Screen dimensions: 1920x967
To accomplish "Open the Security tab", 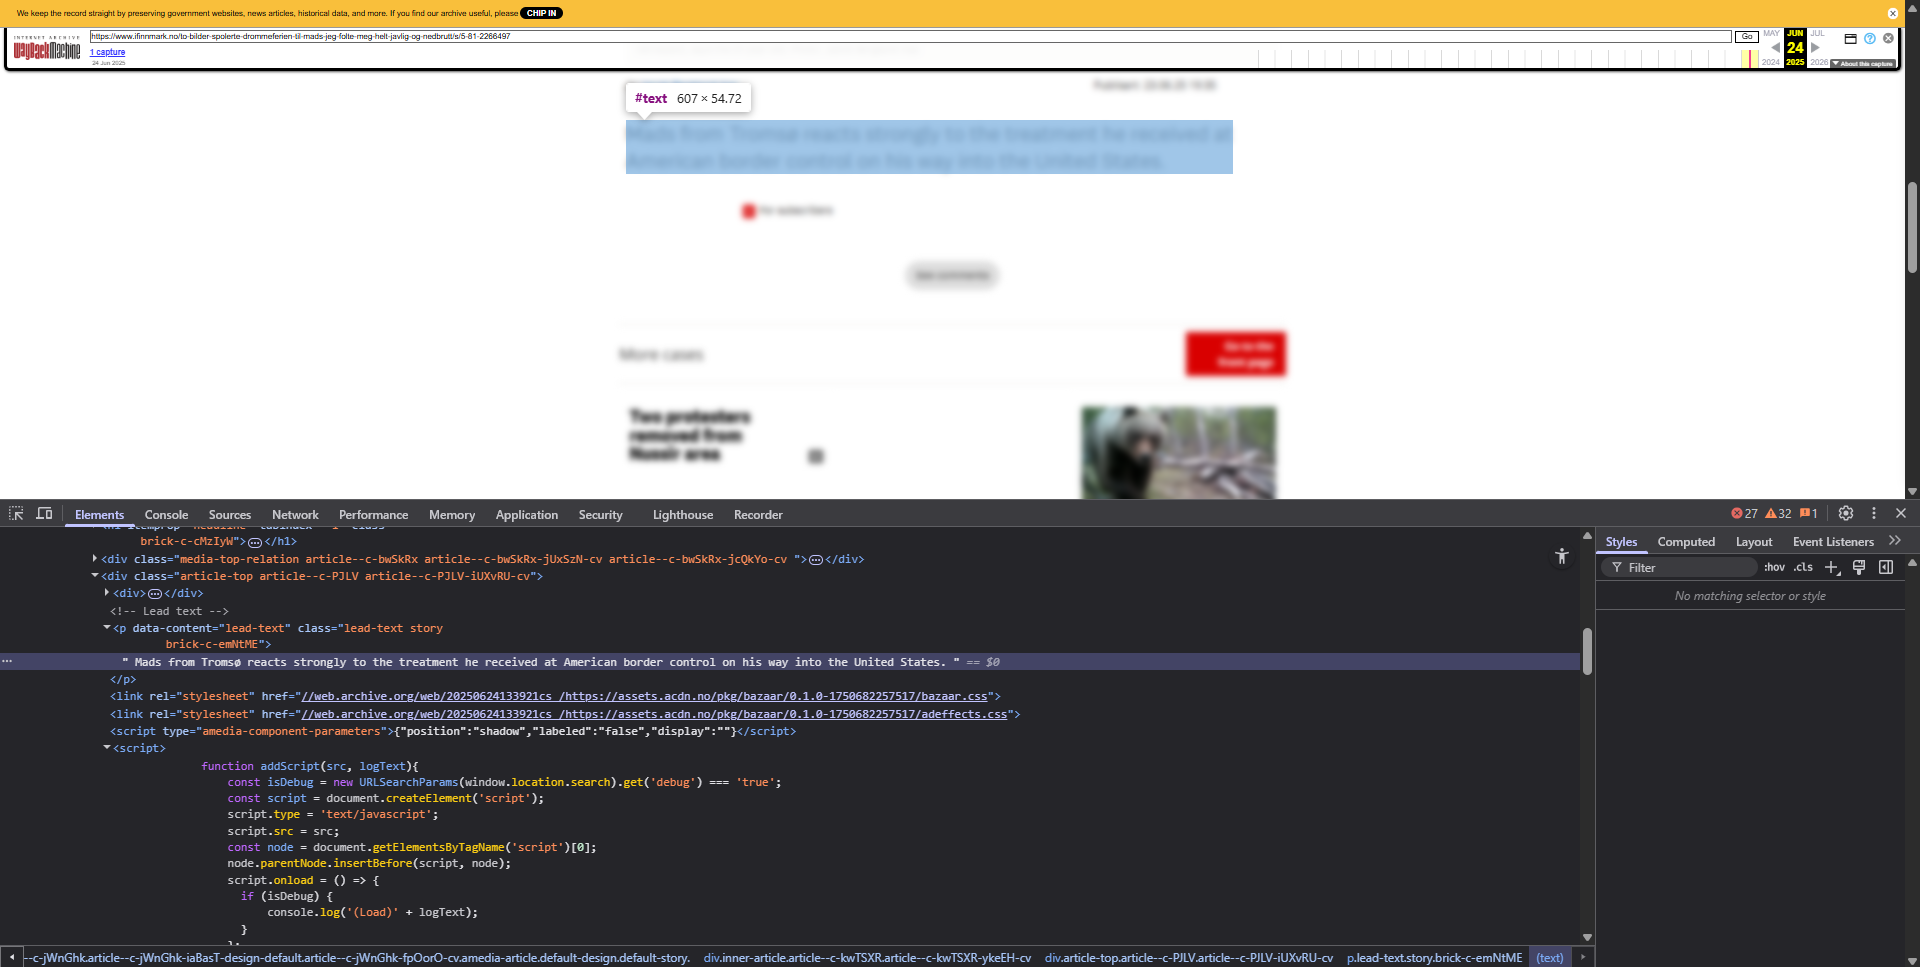I will [600, 514].
